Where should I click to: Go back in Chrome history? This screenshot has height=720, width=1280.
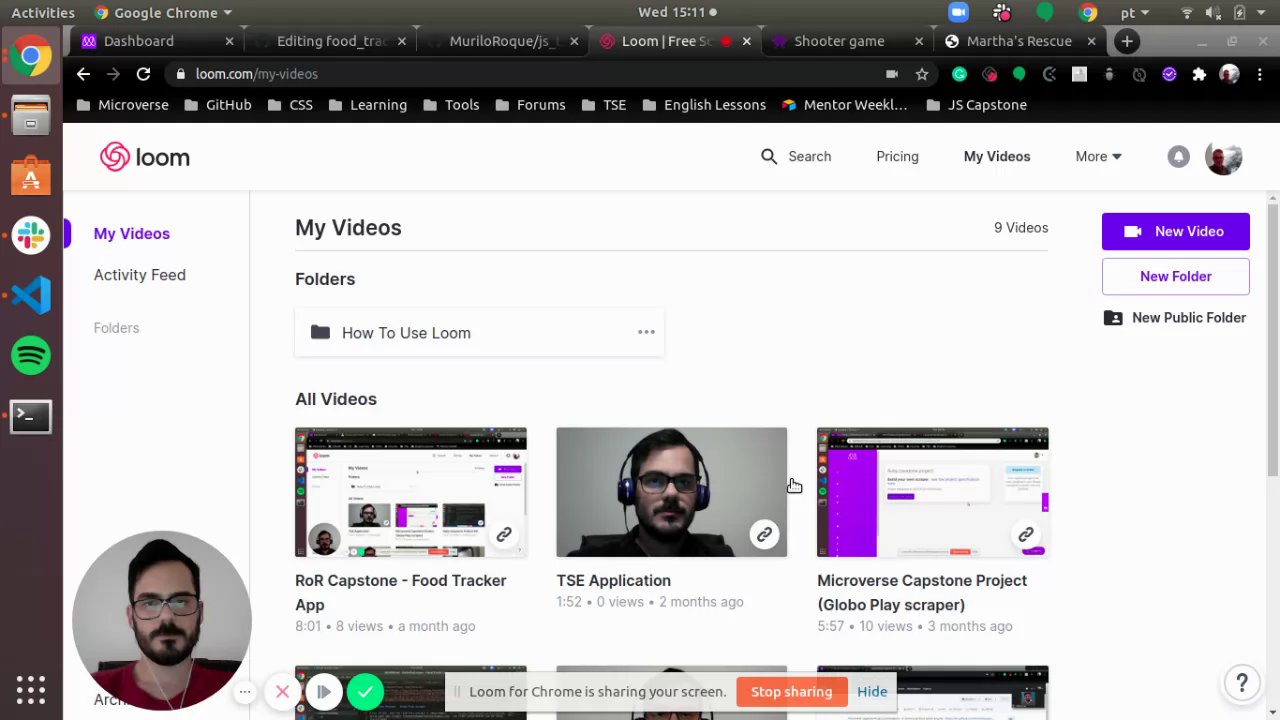tap(83, 74)
